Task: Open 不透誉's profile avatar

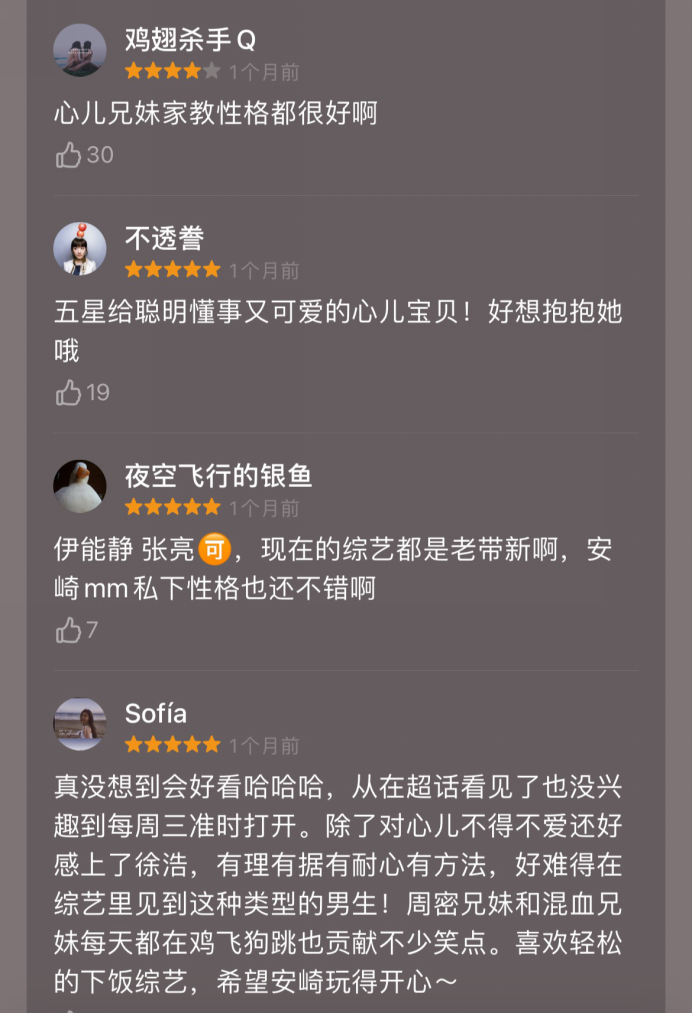Action: click(x=80, y=248)
